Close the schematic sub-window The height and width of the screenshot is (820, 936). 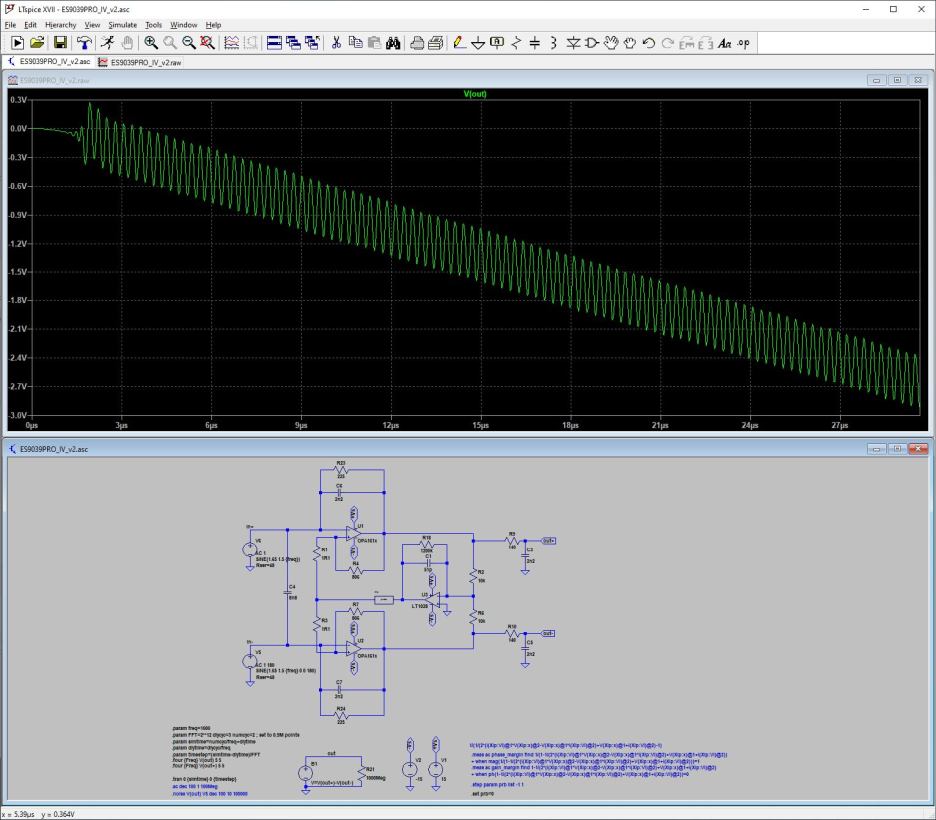(x=918, y=448)
